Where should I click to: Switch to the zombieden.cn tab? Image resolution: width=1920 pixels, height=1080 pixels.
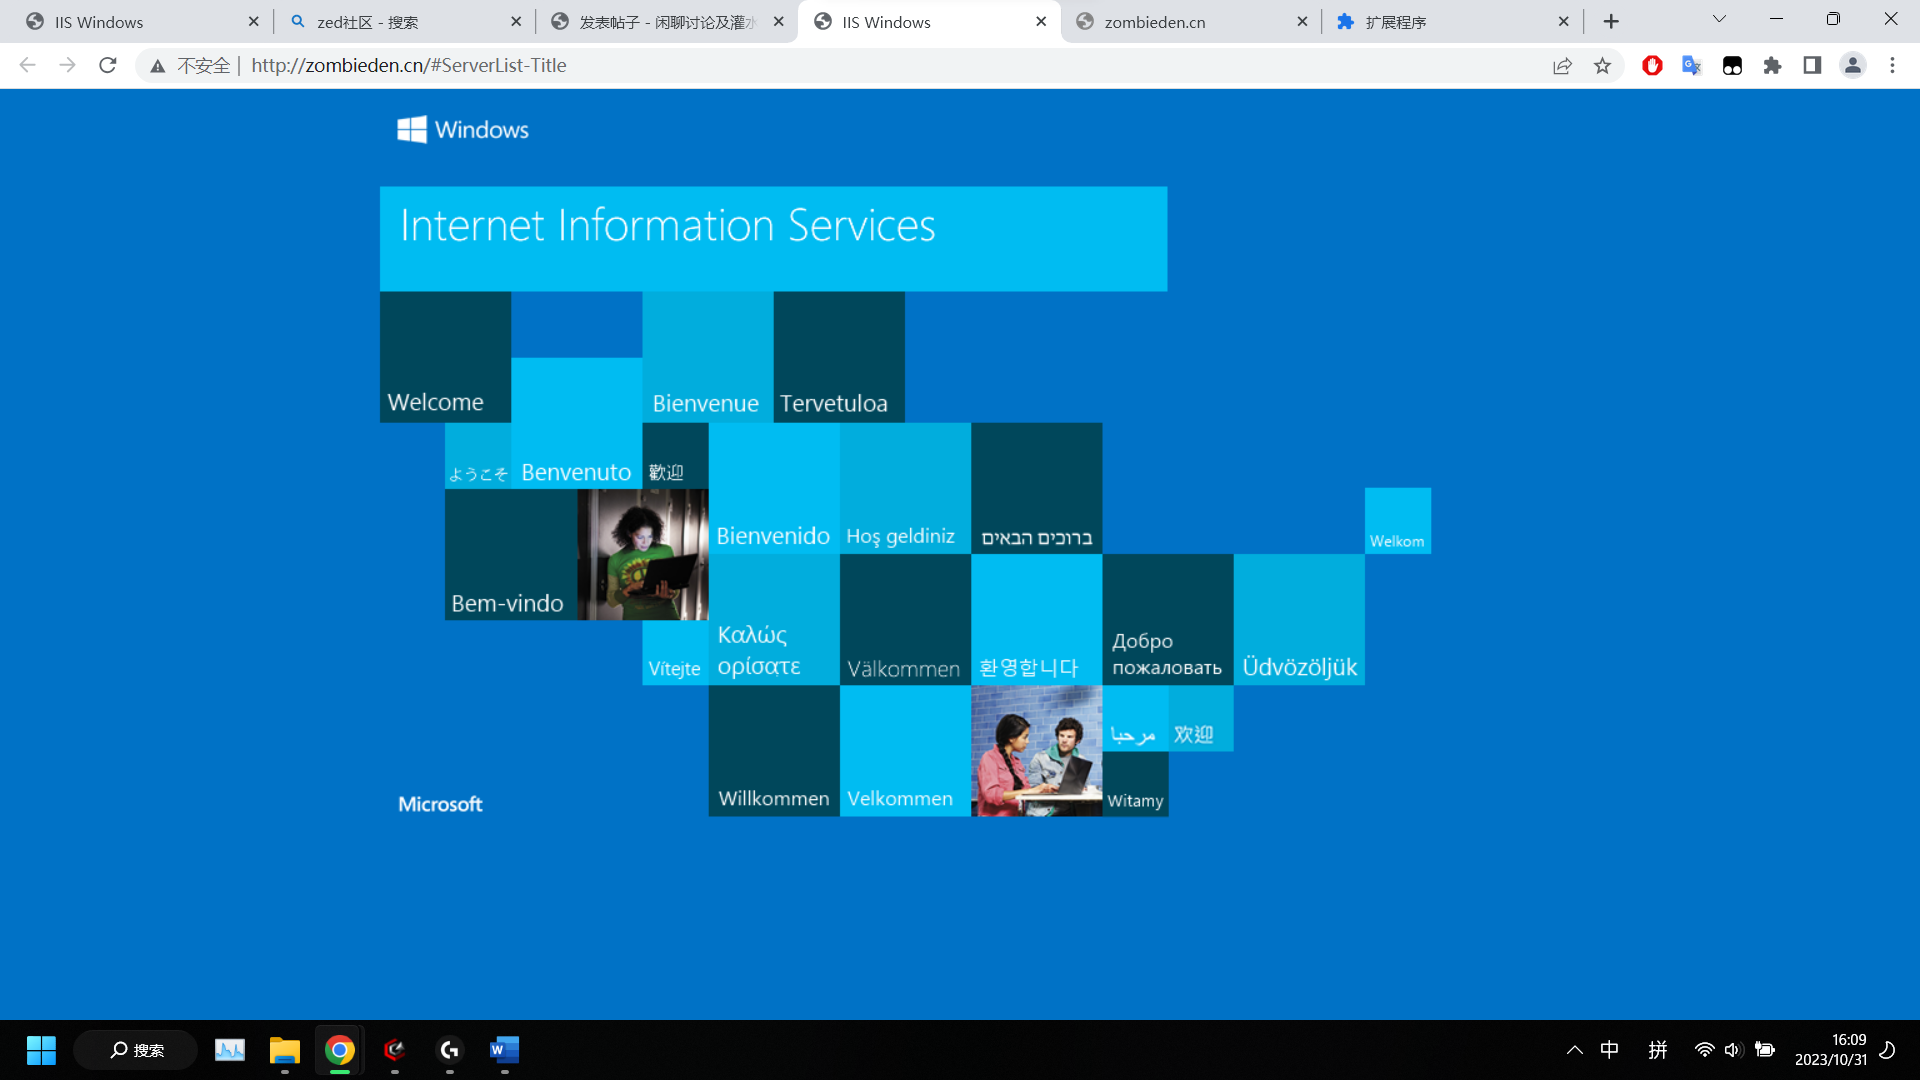pos(1190,22)
